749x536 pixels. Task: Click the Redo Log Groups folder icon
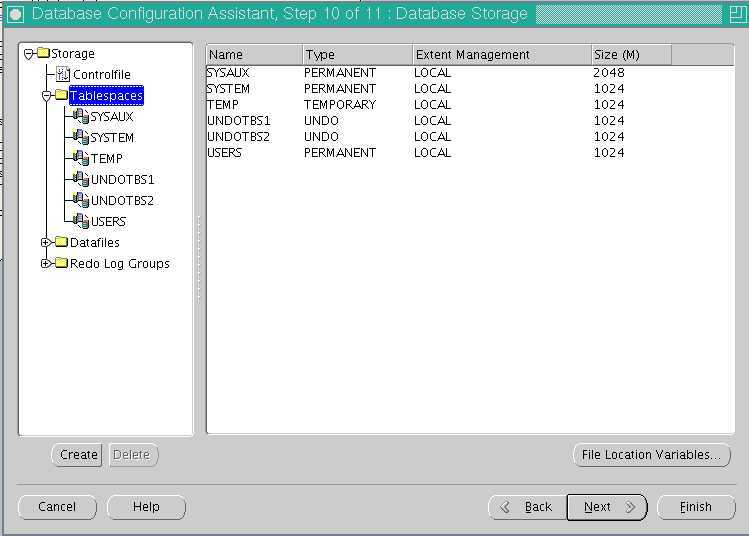61,263
